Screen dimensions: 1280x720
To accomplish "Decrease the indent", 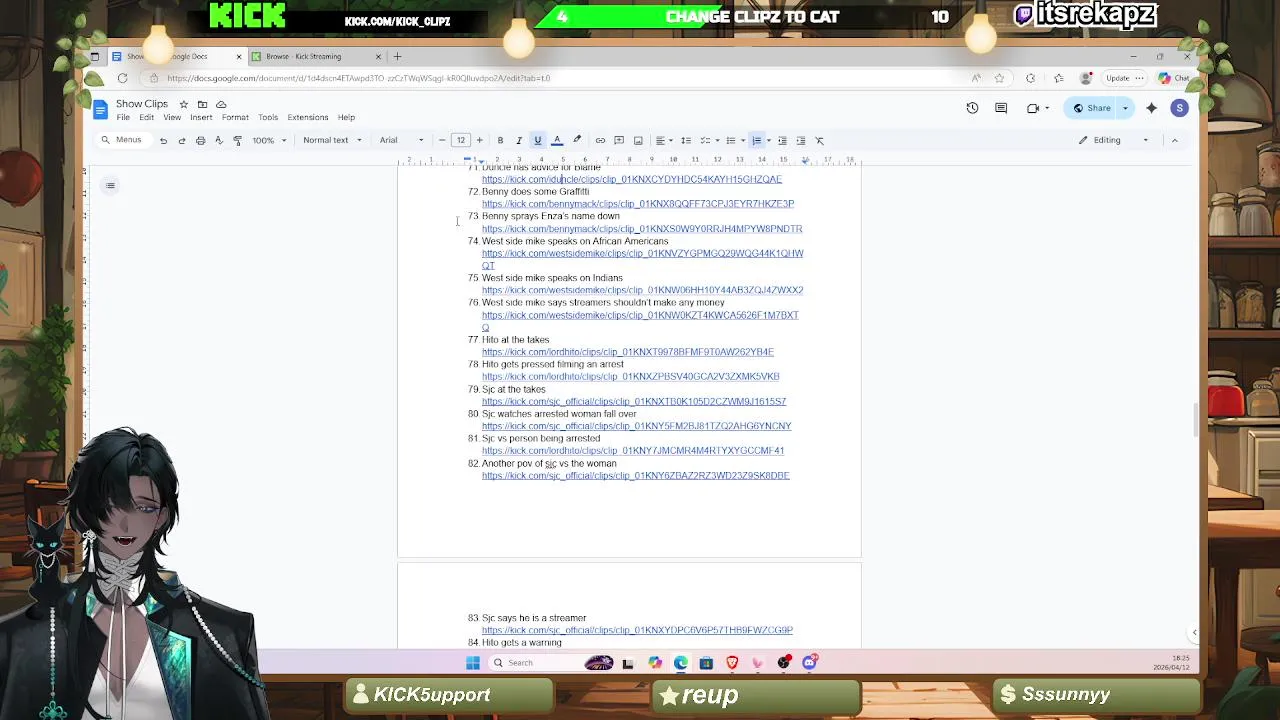I will point(782,140).
